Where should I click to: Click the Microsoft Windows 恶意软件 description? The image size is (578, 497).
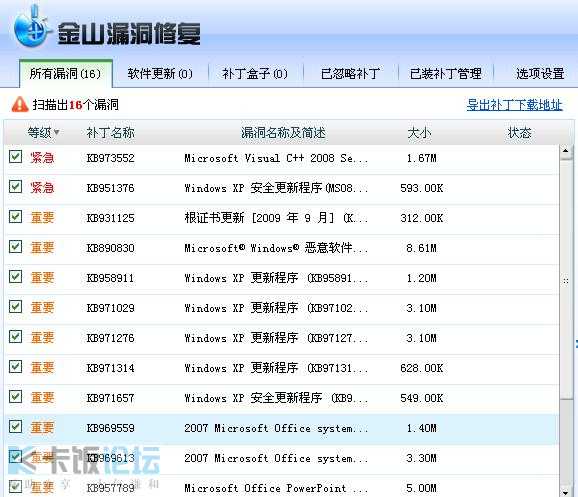point(276,248)
